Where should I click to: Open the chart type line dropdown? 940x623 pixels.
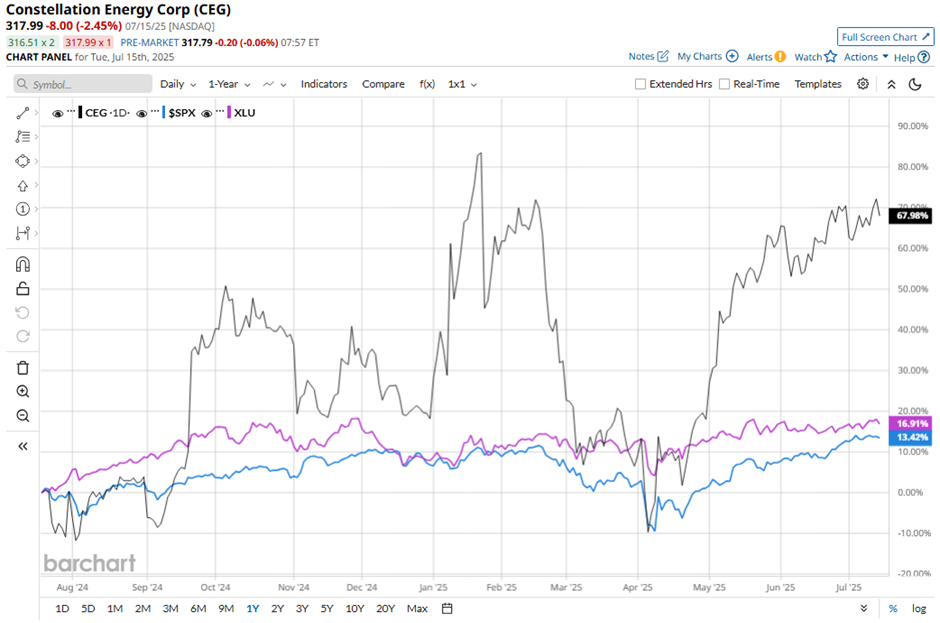click(x=275, y=84)
